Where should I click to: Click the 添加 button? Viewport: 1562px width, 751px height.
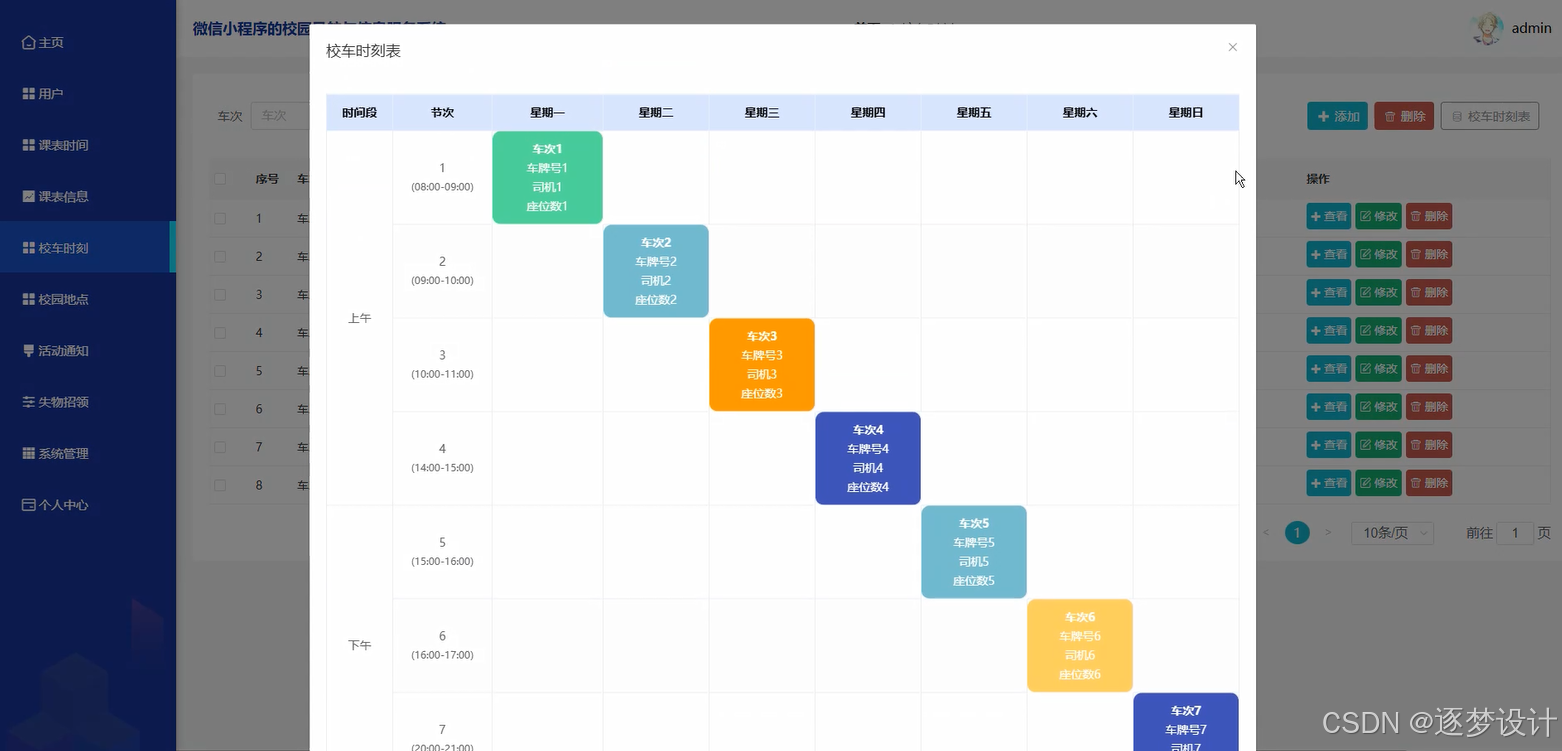(x=1338, y=116)
